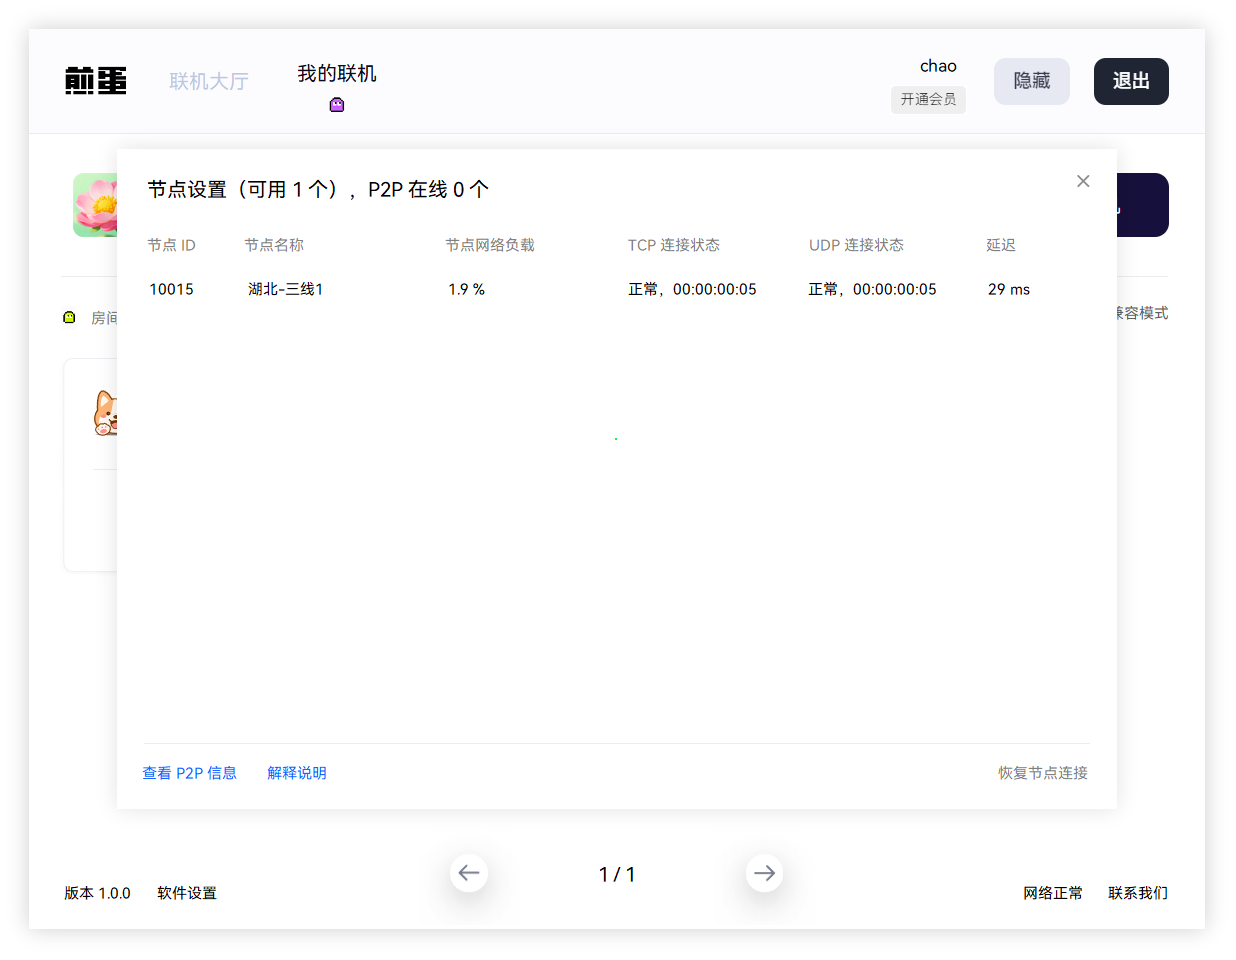Click 恢复节点连接 to restore node connection
Image resolution: width=1236 pixels, height=960 pixels.
1042,772
